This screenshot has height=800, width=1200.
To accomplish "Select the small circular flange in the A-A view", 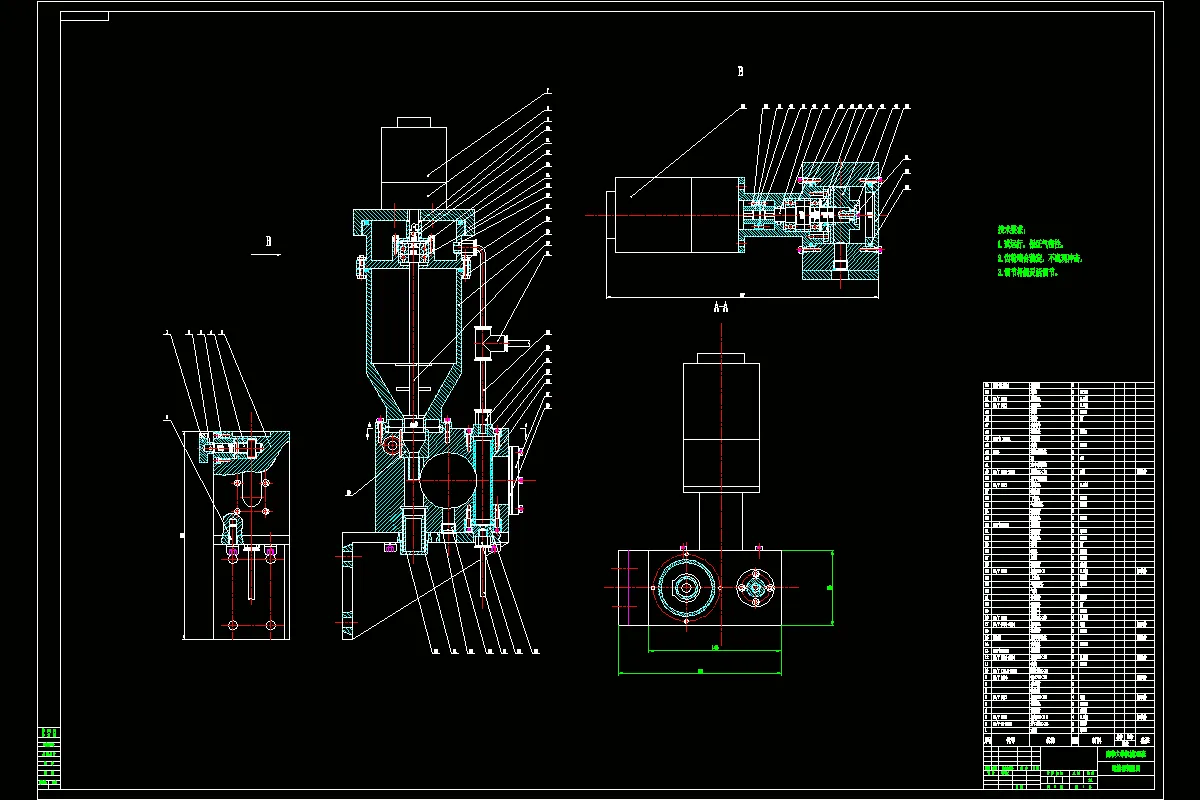I will pyautogui.click(x=755, y=587).
